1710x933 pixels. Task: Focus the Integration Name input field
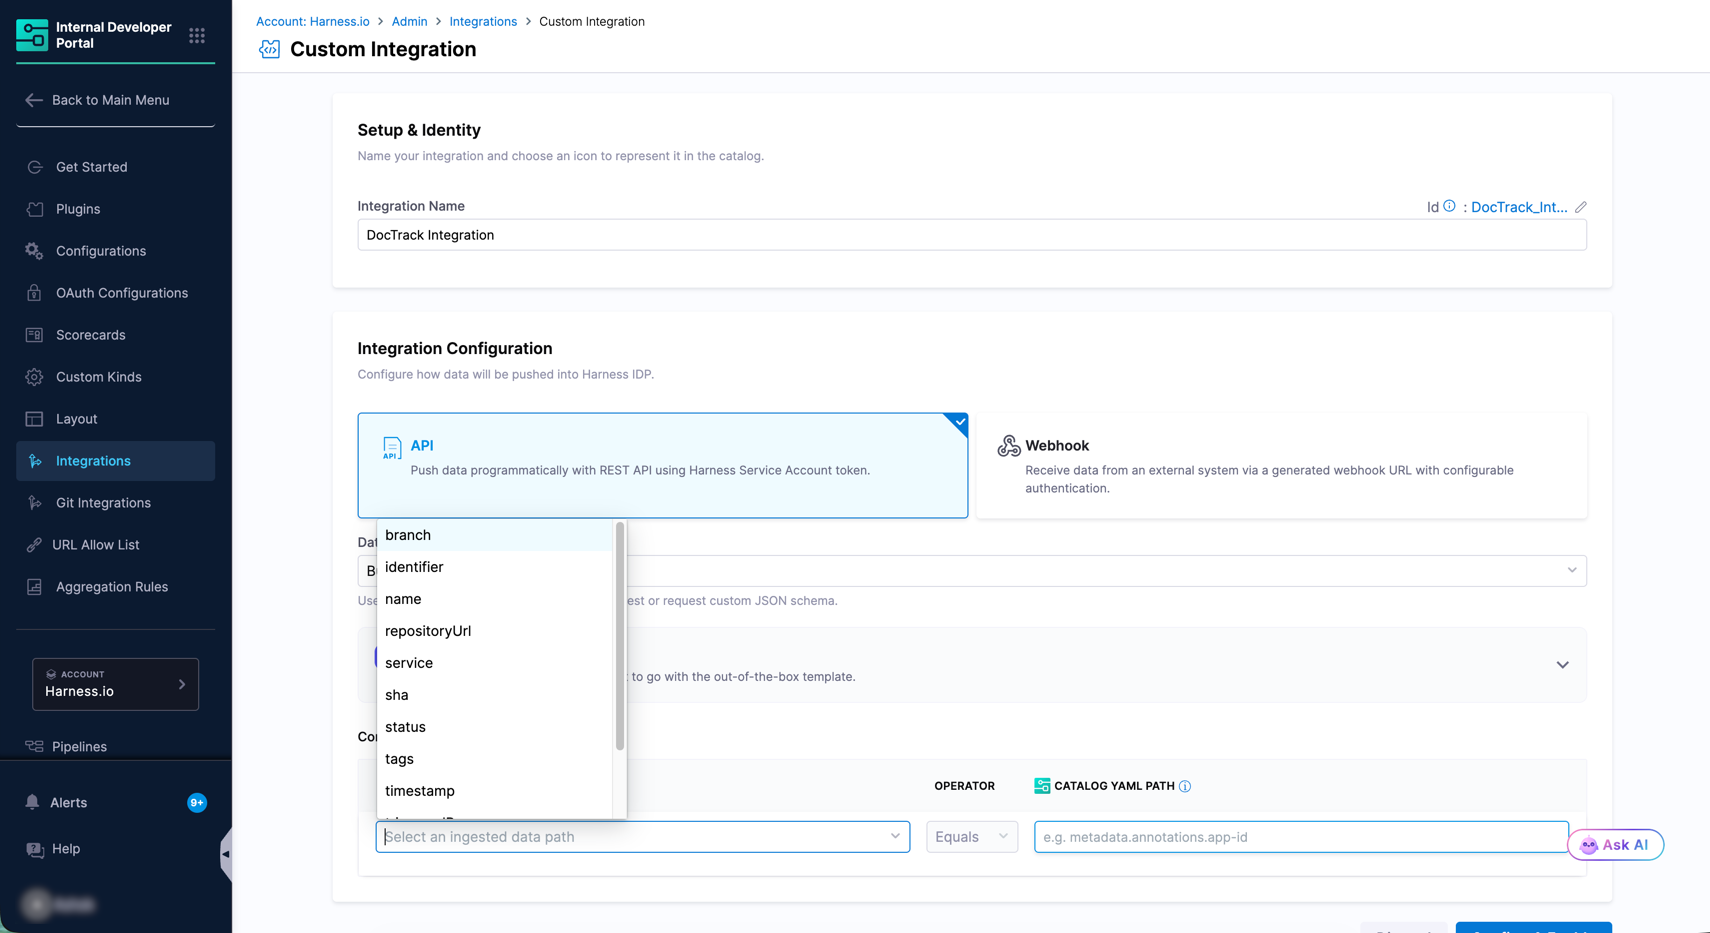pyautogui.click(x=972, y=235)
